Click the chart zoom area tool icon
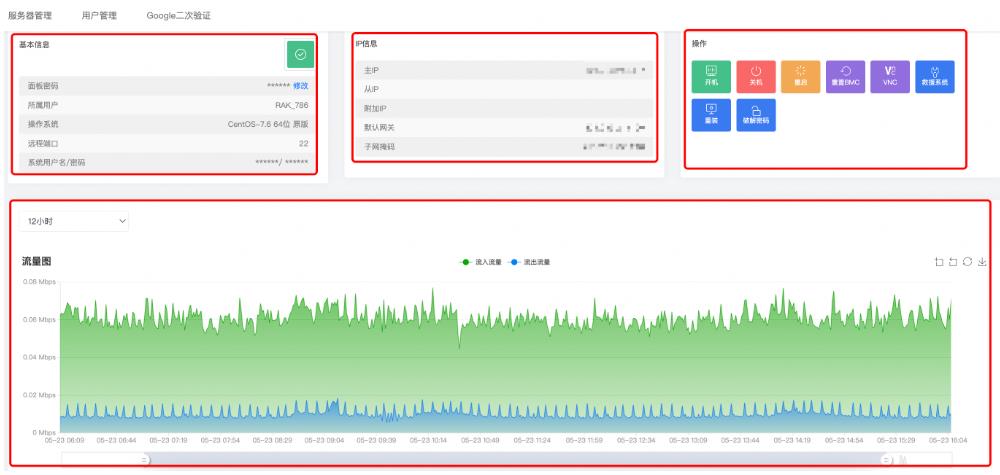 pos(938,262)
